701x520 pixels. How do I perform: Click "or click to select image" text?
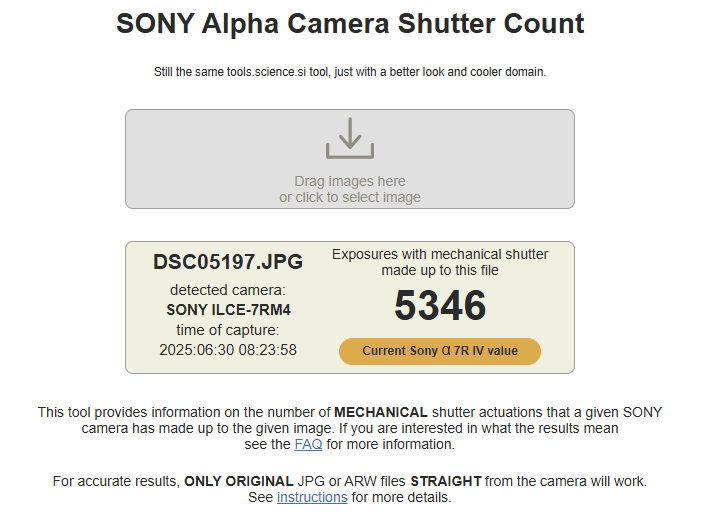pyautogui.click(x=349, y=197)
